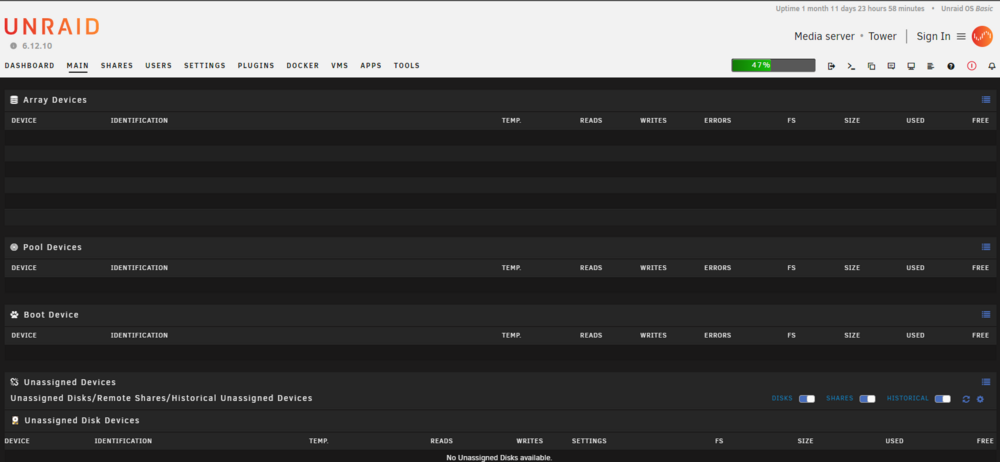Open the Shares tab
Viewport: 1000px width, 462px height.
click(x=117, y=66)
